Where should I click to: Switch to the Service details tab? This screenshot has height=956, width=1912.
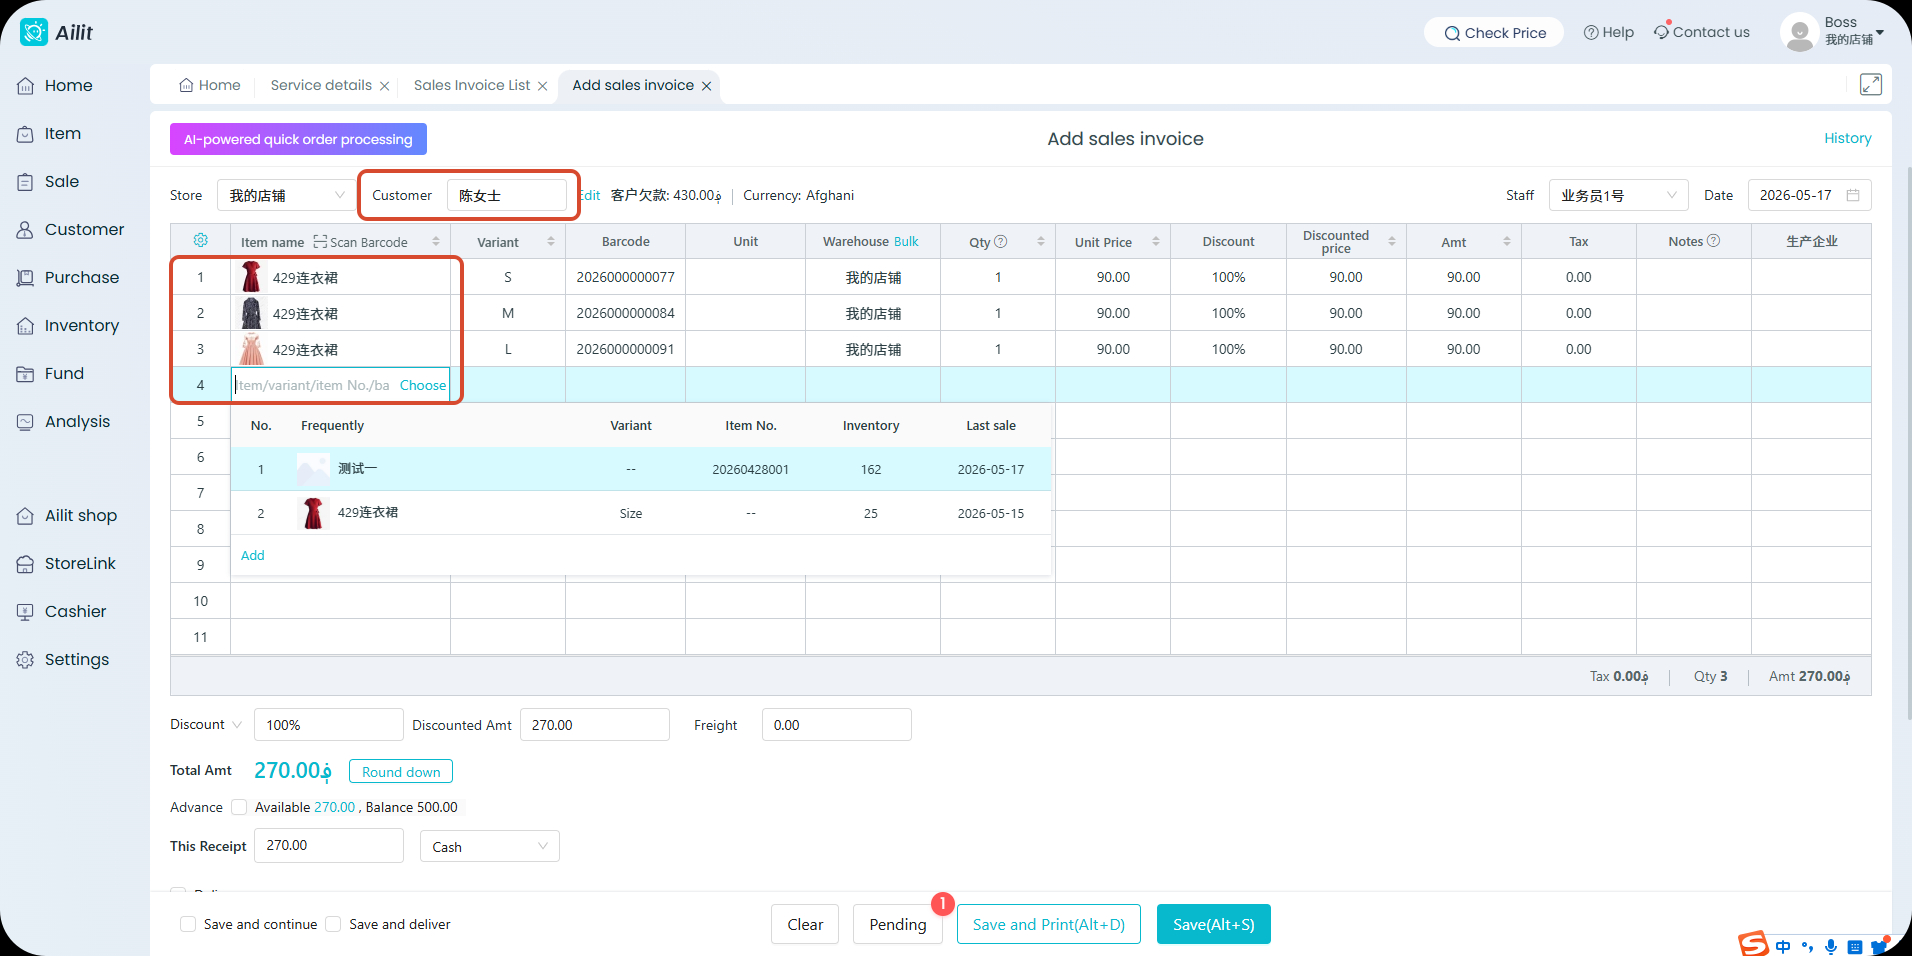point(321,85)
